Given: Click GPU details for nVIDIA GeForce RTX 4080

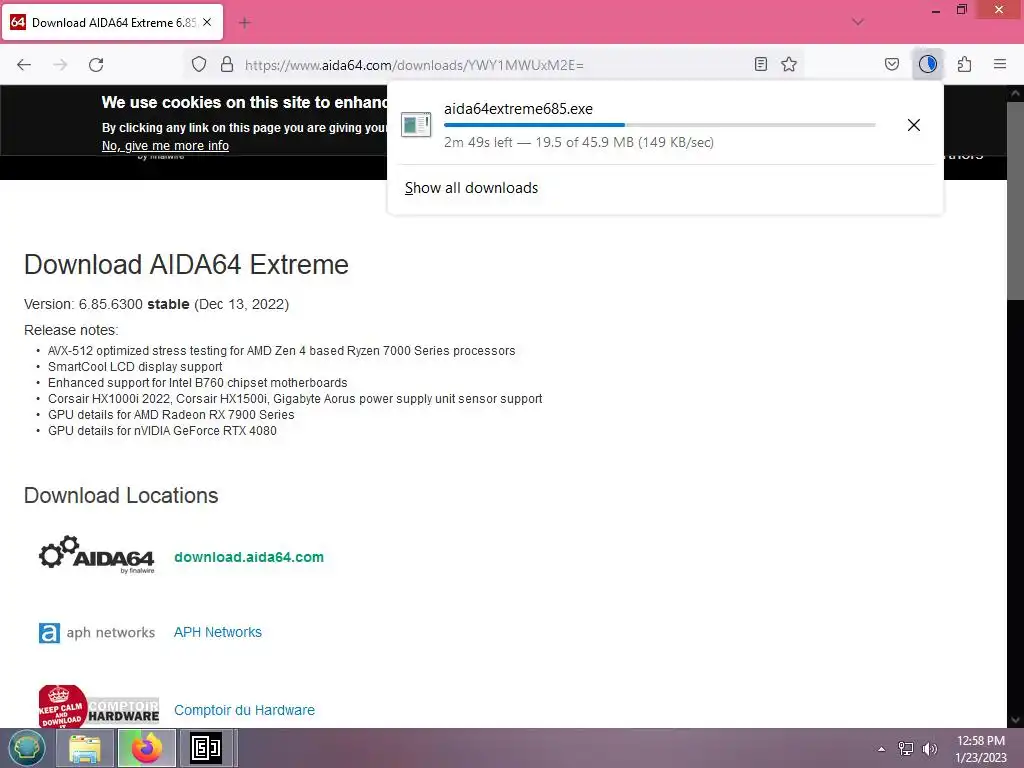Looking at the screenshot, I should click(163, 431).
